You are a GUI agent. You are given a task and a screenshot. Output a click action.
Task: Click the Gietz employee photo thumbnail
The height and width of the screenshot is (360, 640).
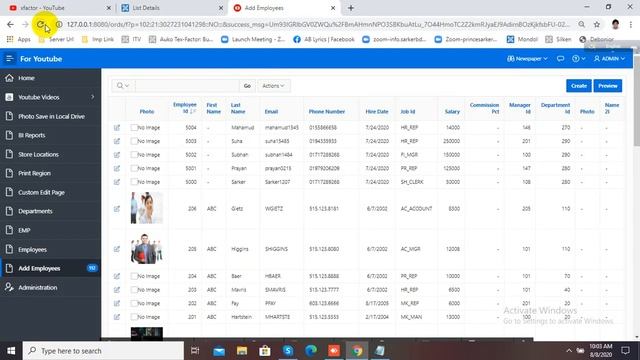[147, 208]
